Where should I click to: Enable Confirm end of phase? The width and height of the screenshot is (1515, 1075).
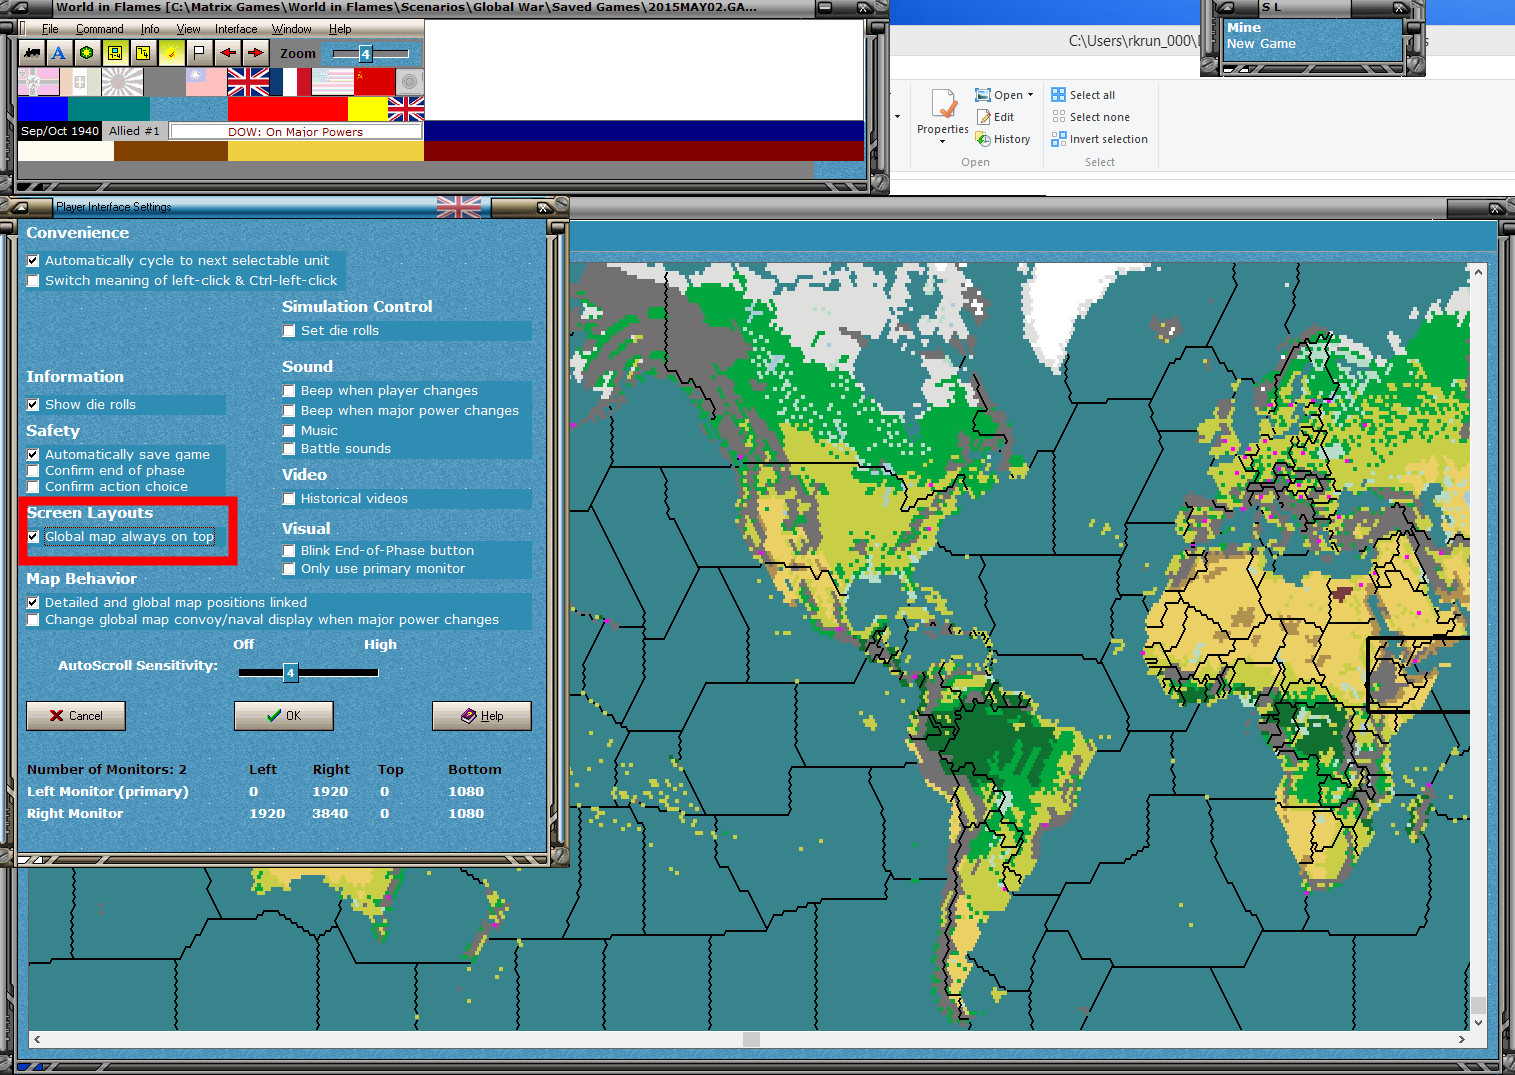[33, 471]
